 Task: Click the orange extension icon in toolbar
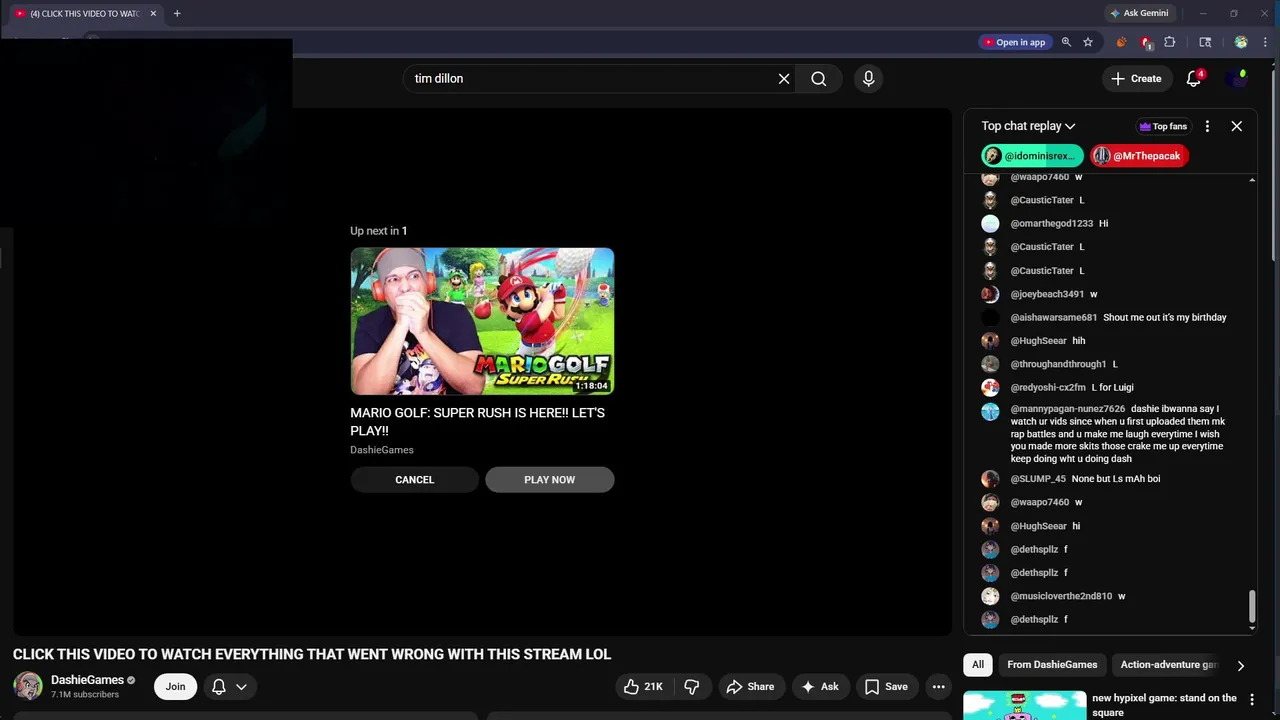1121,42
